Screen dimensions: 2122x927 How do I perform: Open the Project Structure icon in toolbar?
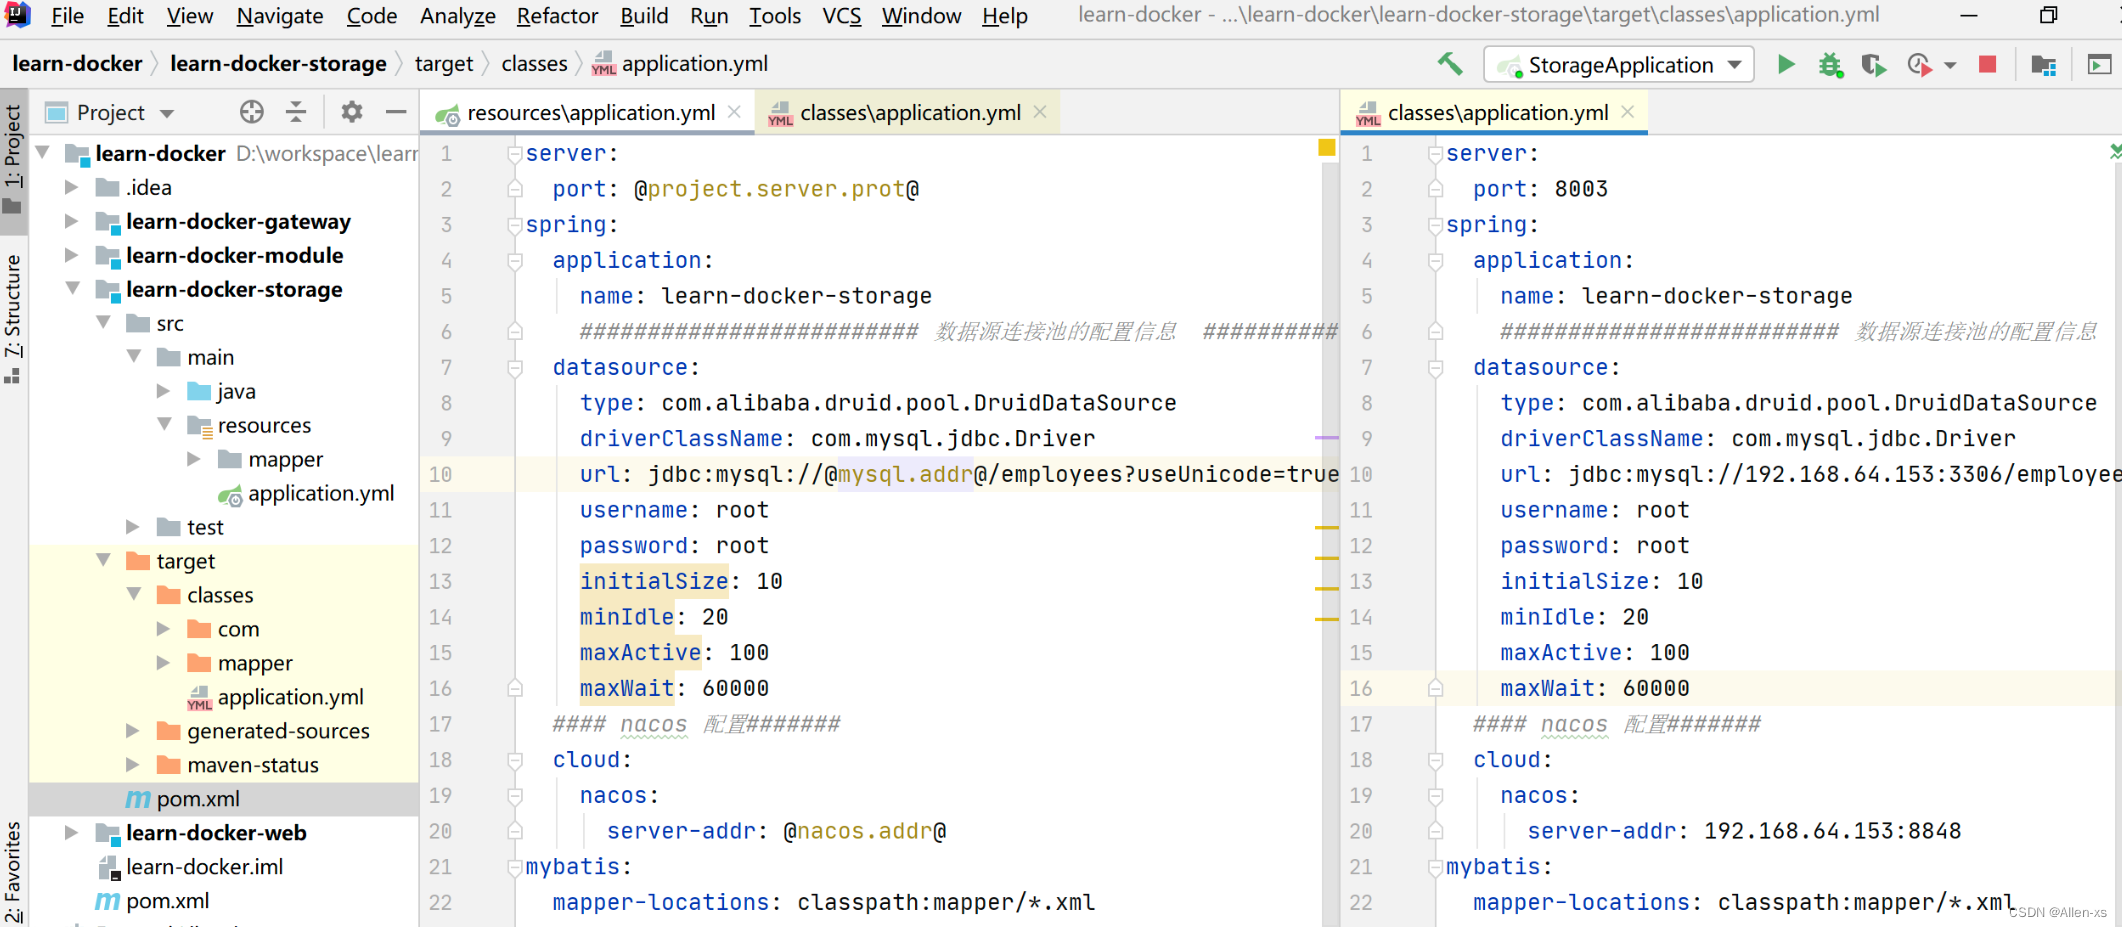2043,65
